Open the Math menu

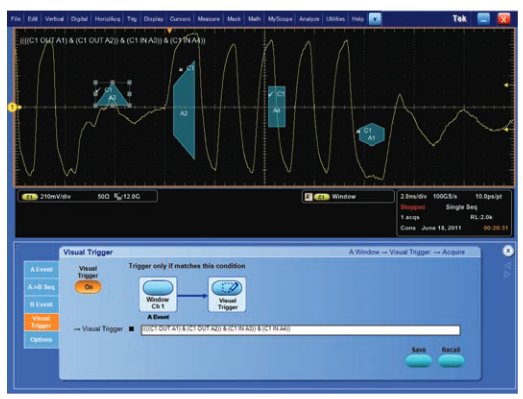pos(254,19)
